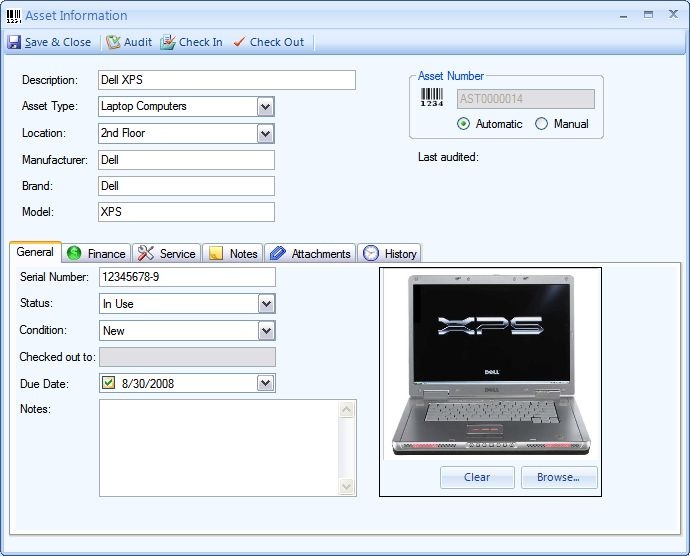Click the Dell XPS laptop image

coord(491,365)
